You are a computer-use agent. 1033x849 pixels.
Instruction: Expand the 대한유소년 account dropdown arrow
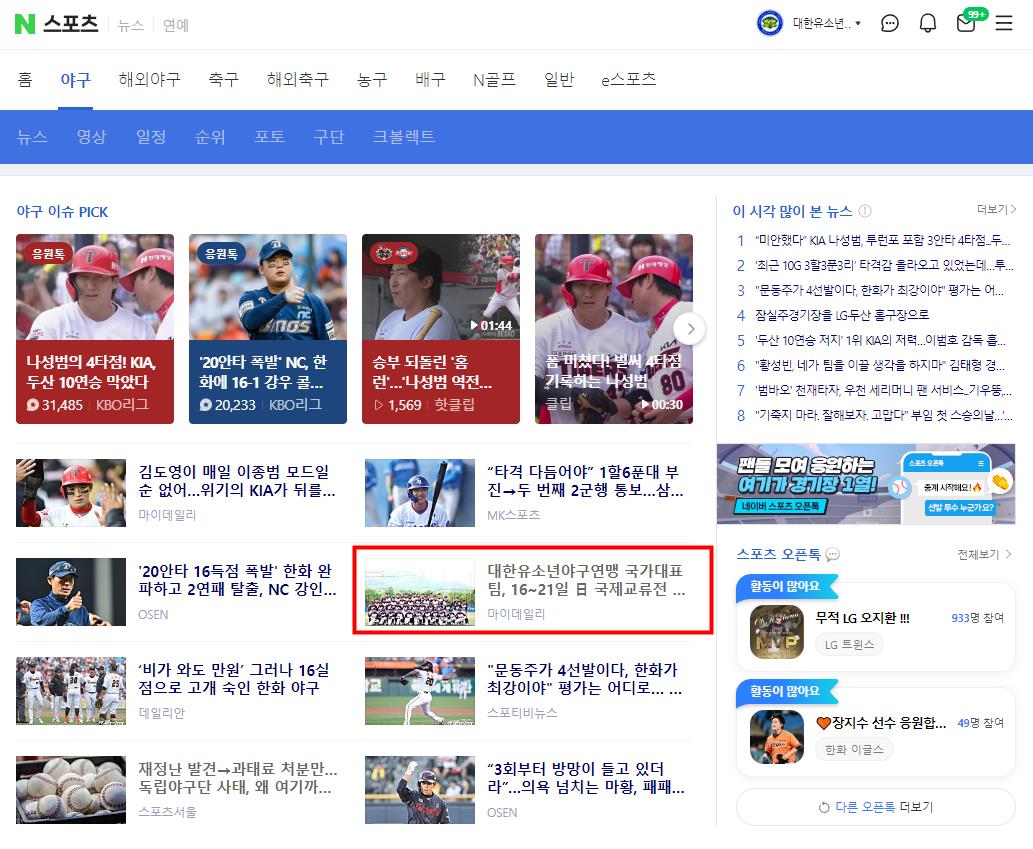point(858,24)
